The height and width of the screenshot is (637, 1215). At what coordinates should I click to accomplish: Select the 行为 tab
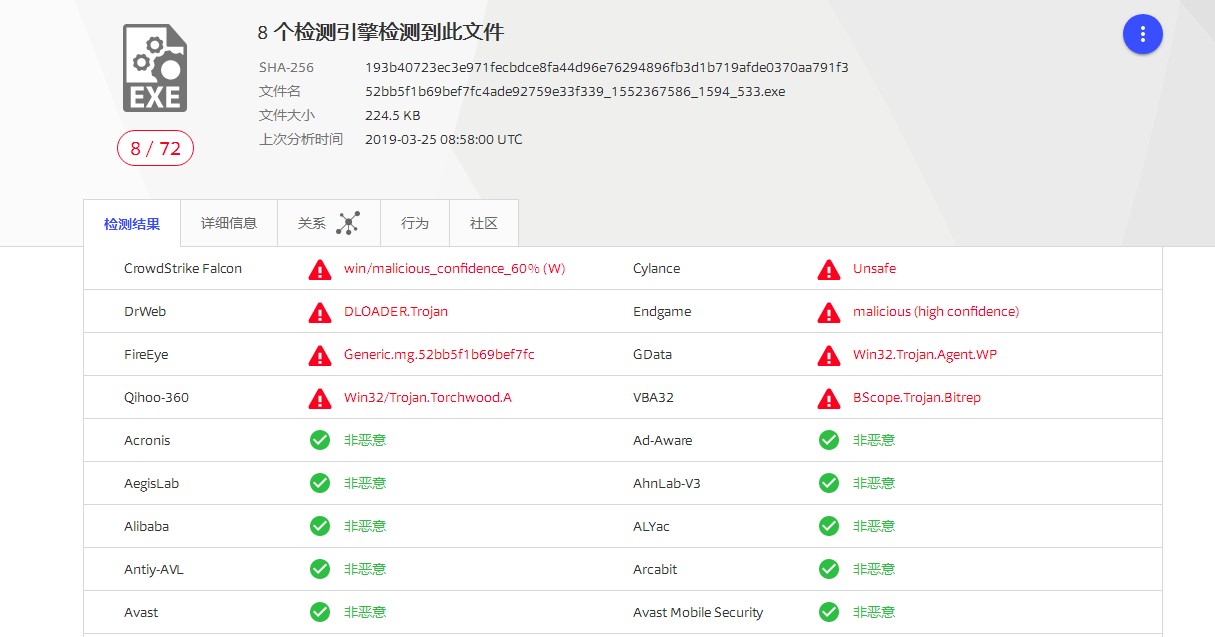[x=415, y=223]
